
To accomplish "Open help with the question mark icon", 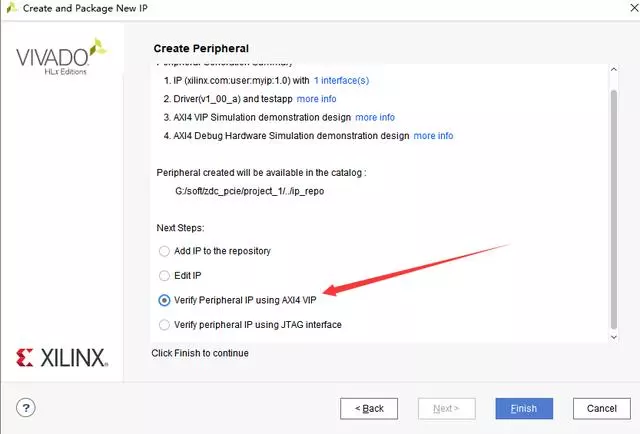I will click(26, 407).
